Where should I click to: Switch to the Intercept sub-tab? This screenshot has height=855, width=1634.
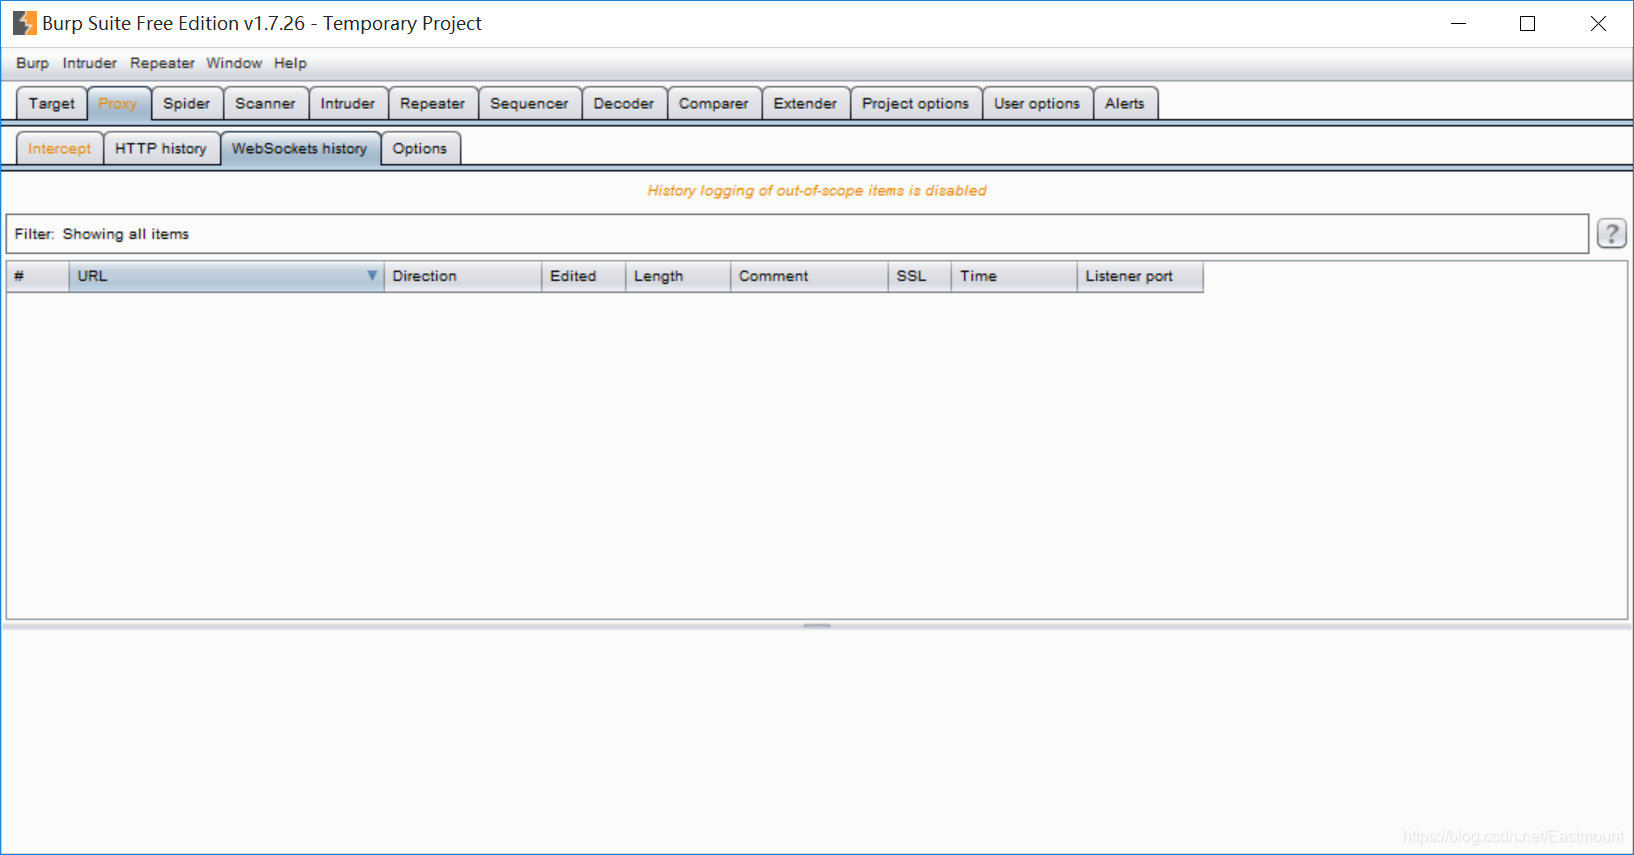pyautogui.click(x=59, y=148)
